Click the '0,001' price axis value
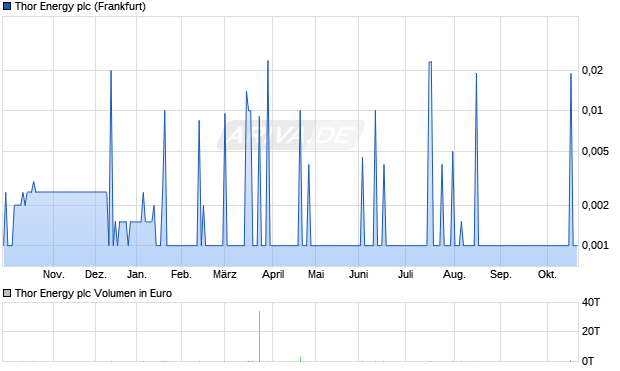The image size is (620, 371). [x=595, y=246]
